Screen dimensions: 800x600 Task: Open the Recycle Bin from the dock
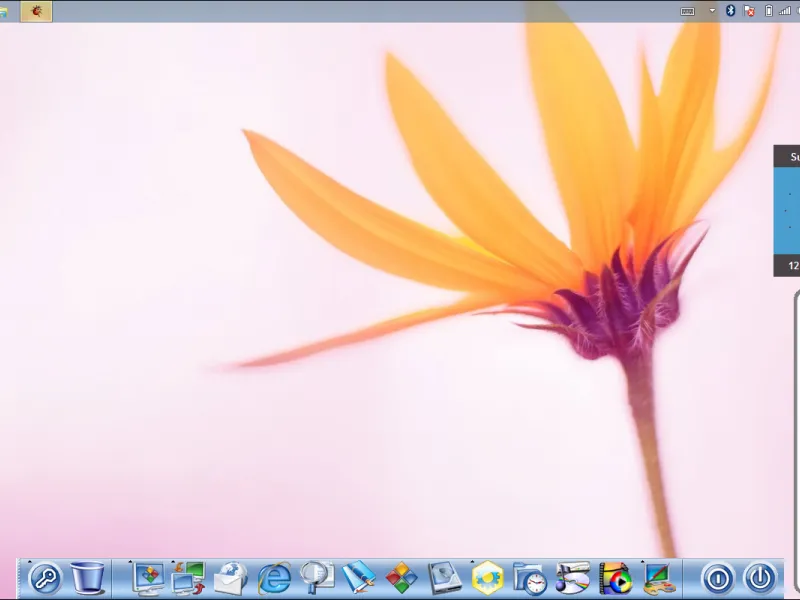pos(87,578)
